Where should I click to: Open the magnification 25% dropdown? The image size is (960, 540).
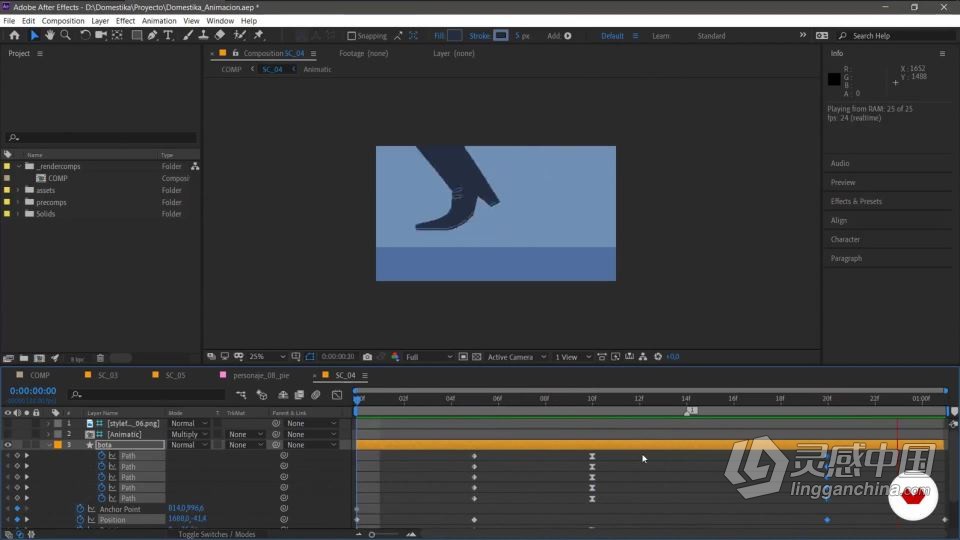(267, 357)
